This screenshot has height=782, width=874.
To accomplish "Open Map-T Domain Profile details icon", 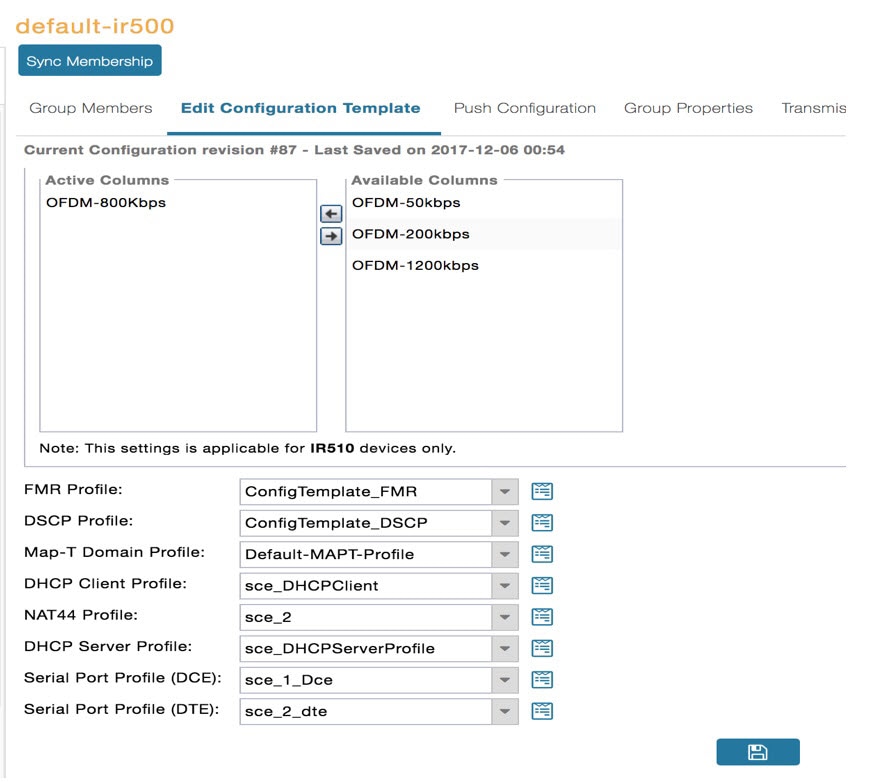I will coord(542,554).
